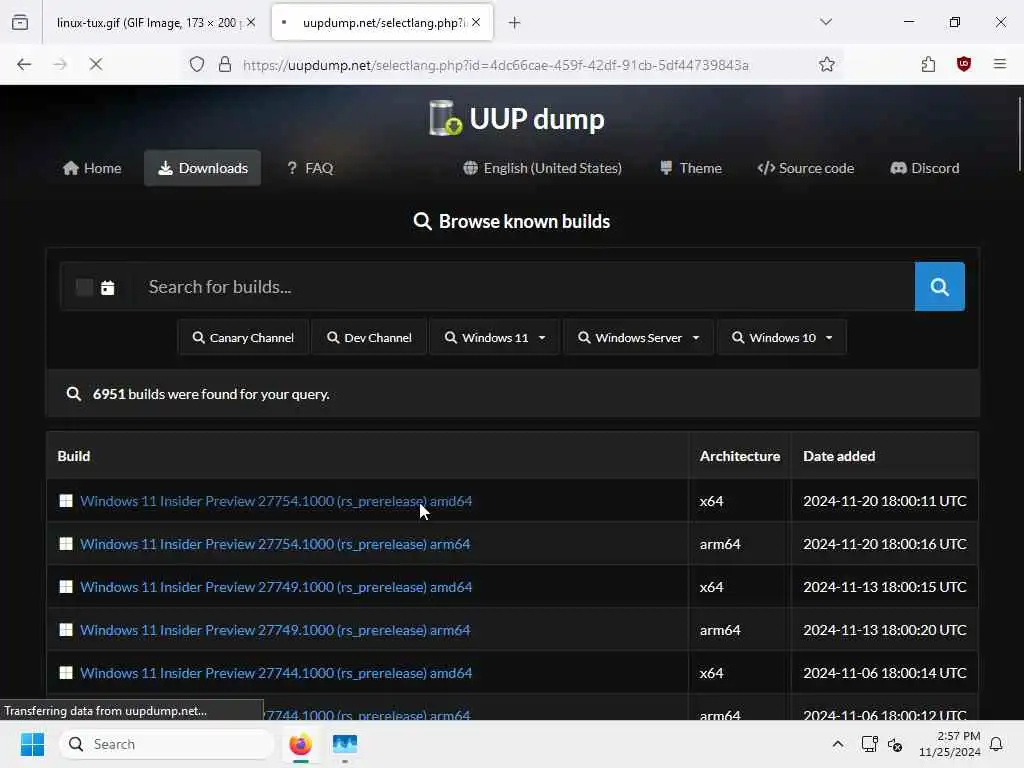
Task: Open the notification bell icon
Action: click(997, 744)
